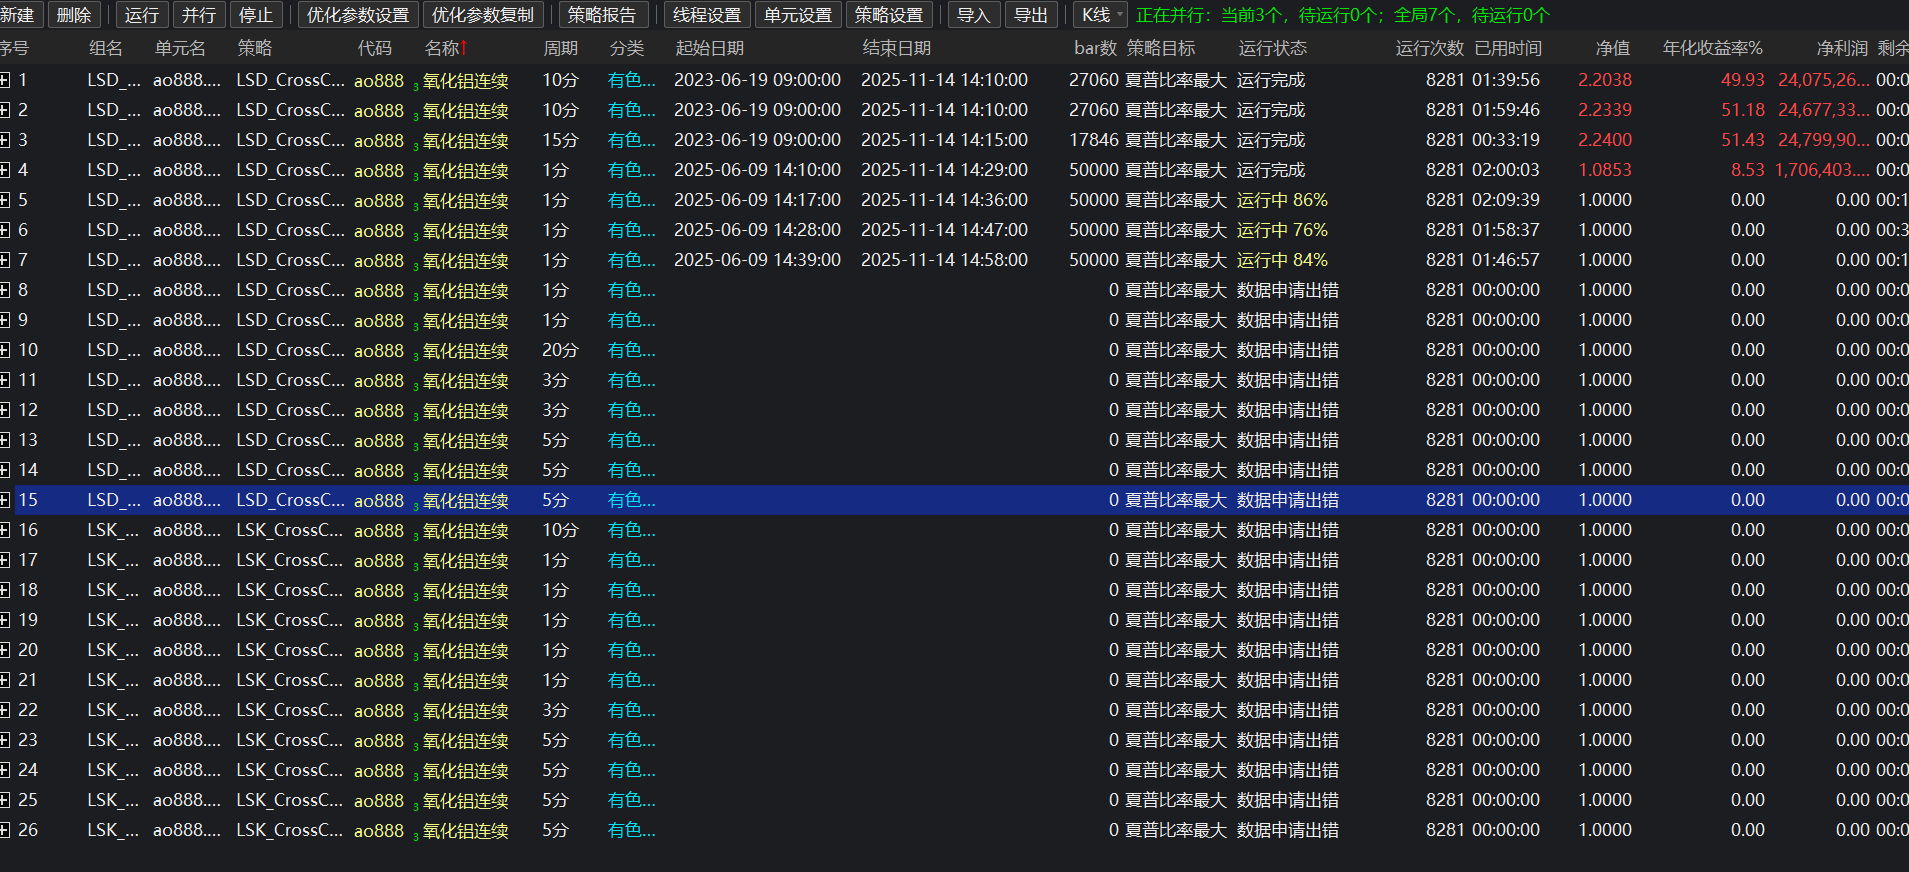This screenshot has width=1909, height=872.
Task: Expand row 26 tree node
Action: [5, 830]
